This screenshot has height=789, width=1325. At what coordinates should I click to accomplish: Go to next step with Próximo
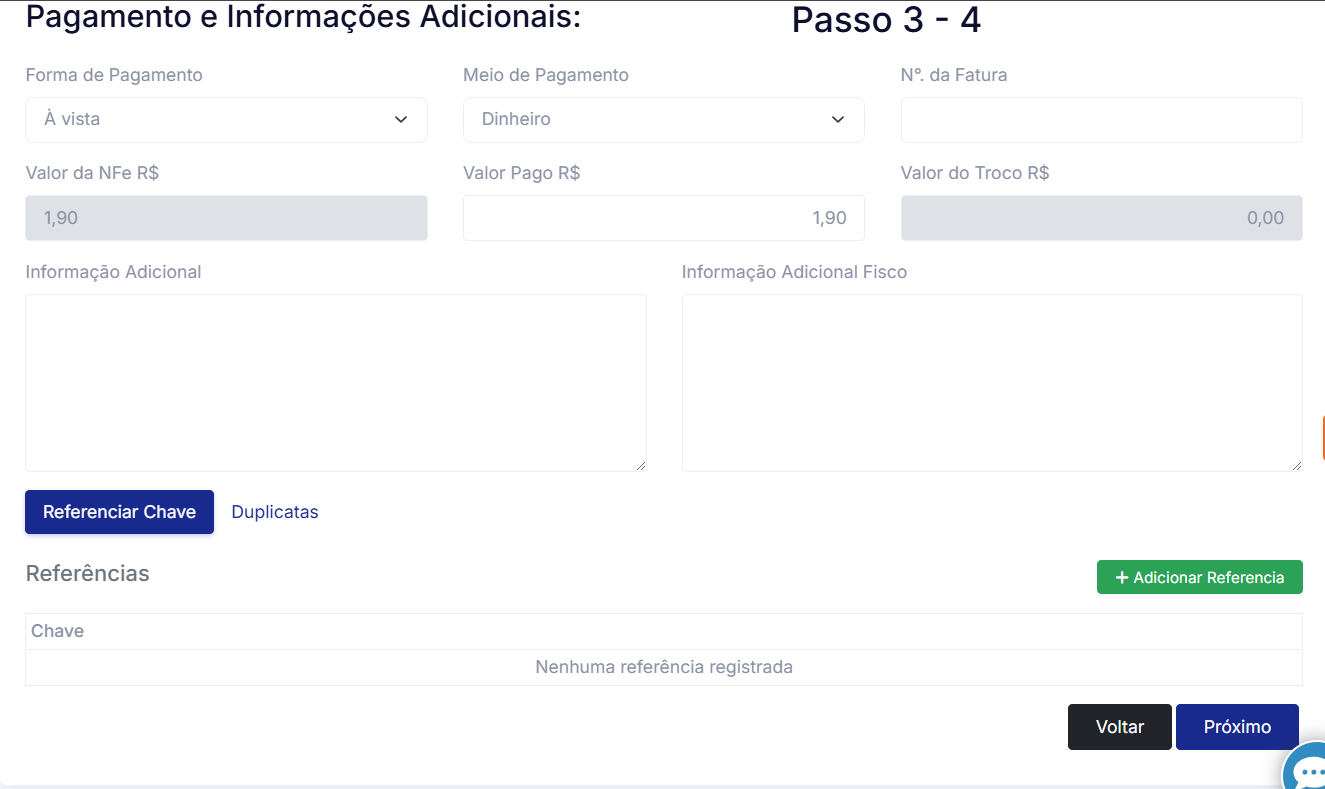[x=1237, y=727]
